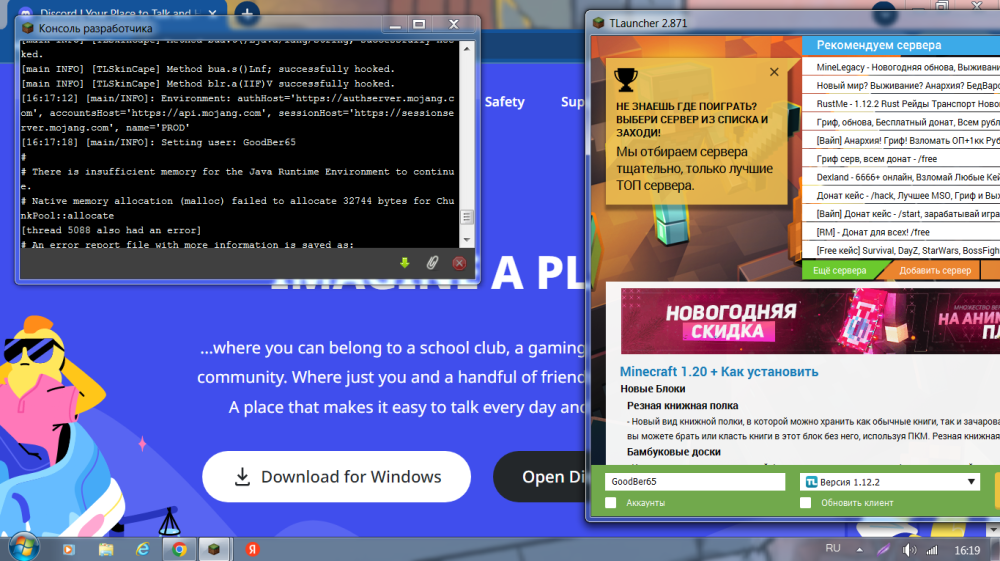
Task: Select Новый мир? Выживание server row
Action: [901, 85]
